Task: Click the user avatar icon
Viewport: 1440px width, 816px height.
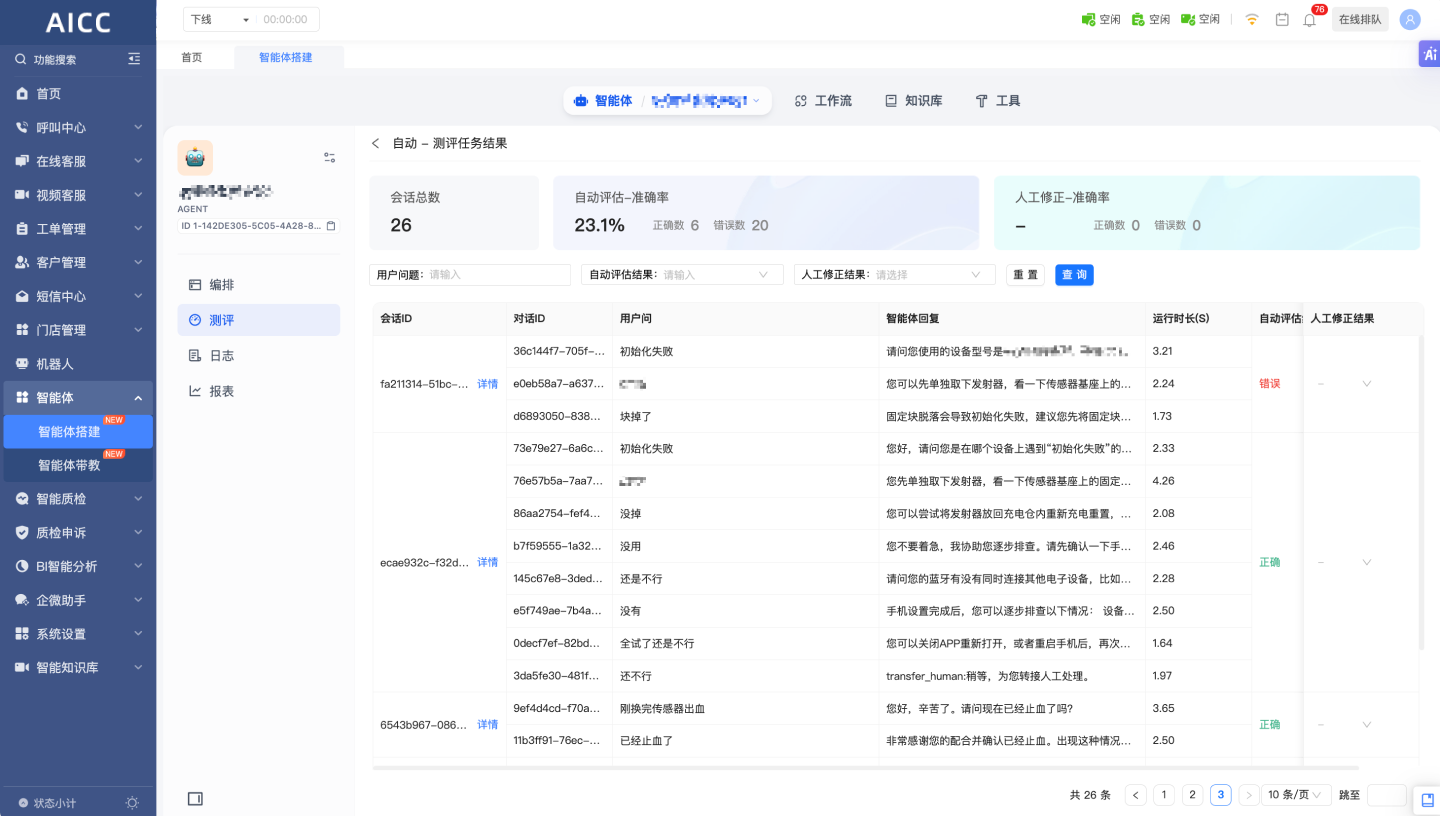Action: (x=1410, y=20)
